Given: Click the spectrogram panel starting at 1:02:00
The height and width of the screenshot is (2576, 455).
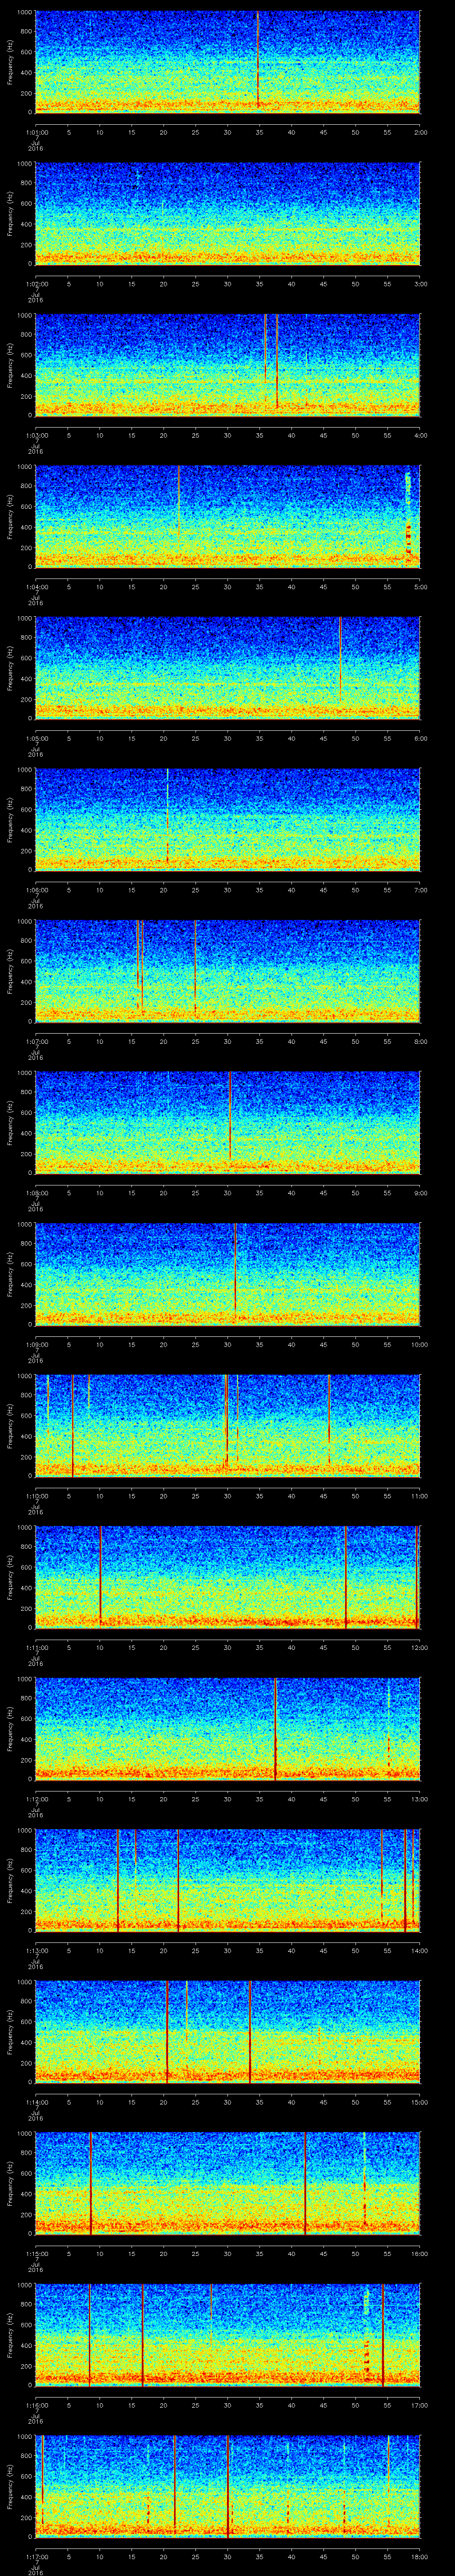Looking at the screenshot, I should 227,214.
